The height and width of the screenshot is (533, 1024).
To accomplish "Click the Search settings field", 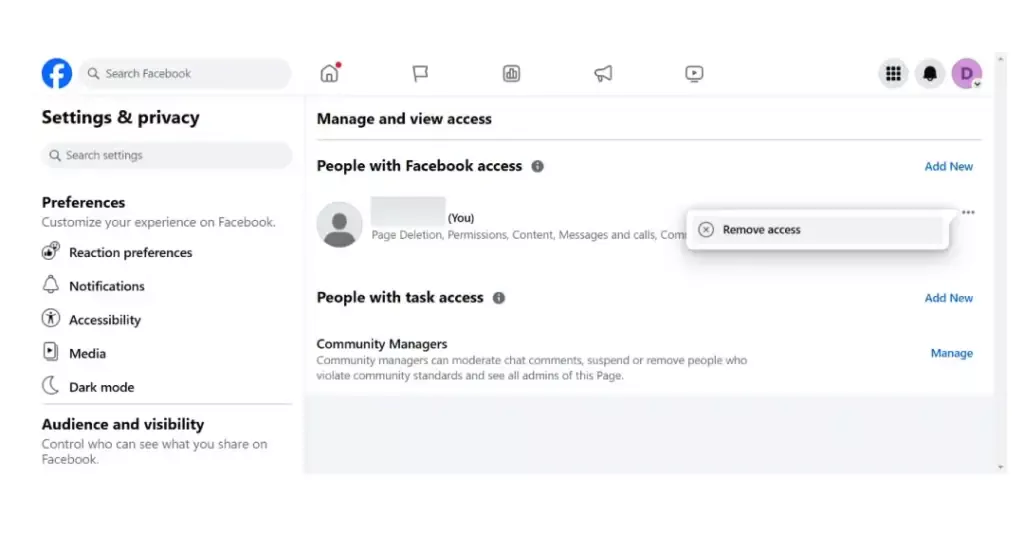I will coord(167,155).
